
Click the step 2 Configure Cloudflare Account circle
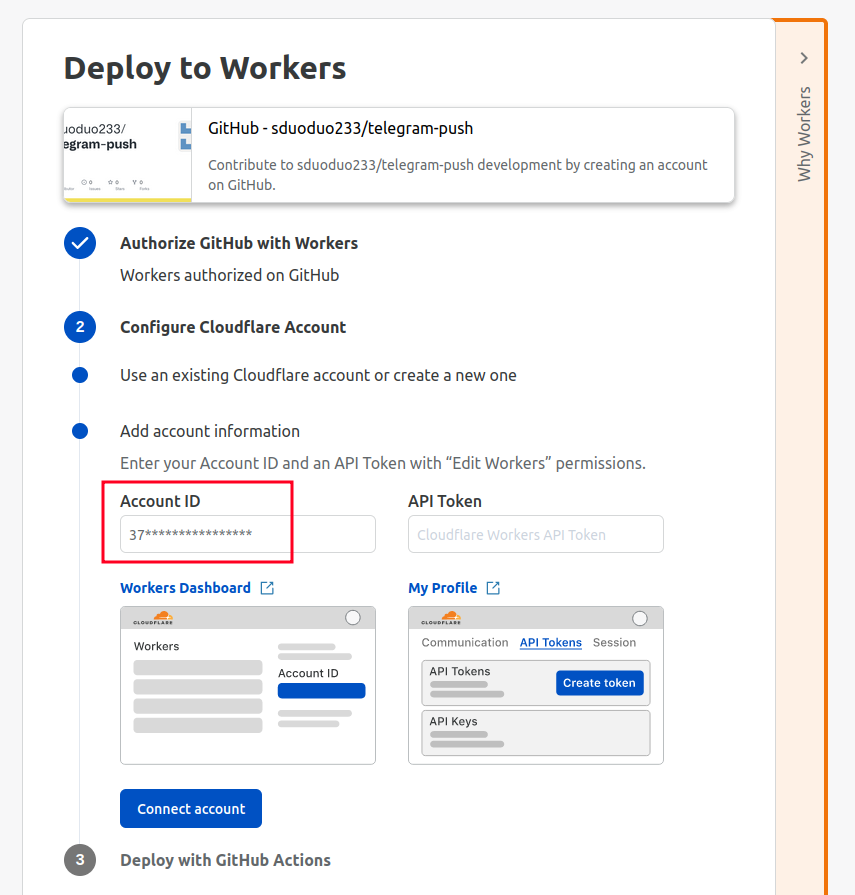pos(80,327)
